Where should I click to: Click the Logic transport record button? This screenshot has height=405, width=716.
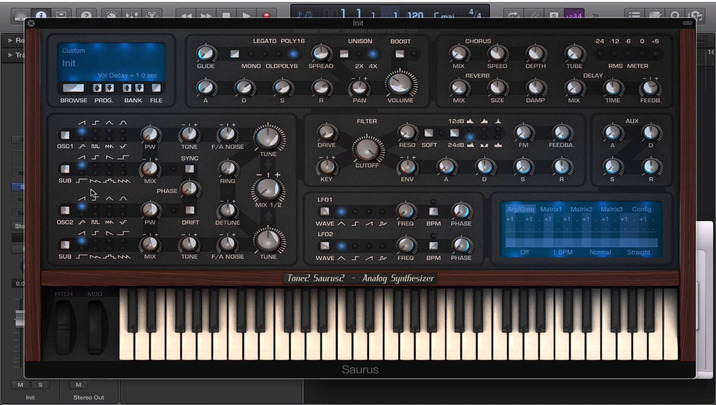267,15
